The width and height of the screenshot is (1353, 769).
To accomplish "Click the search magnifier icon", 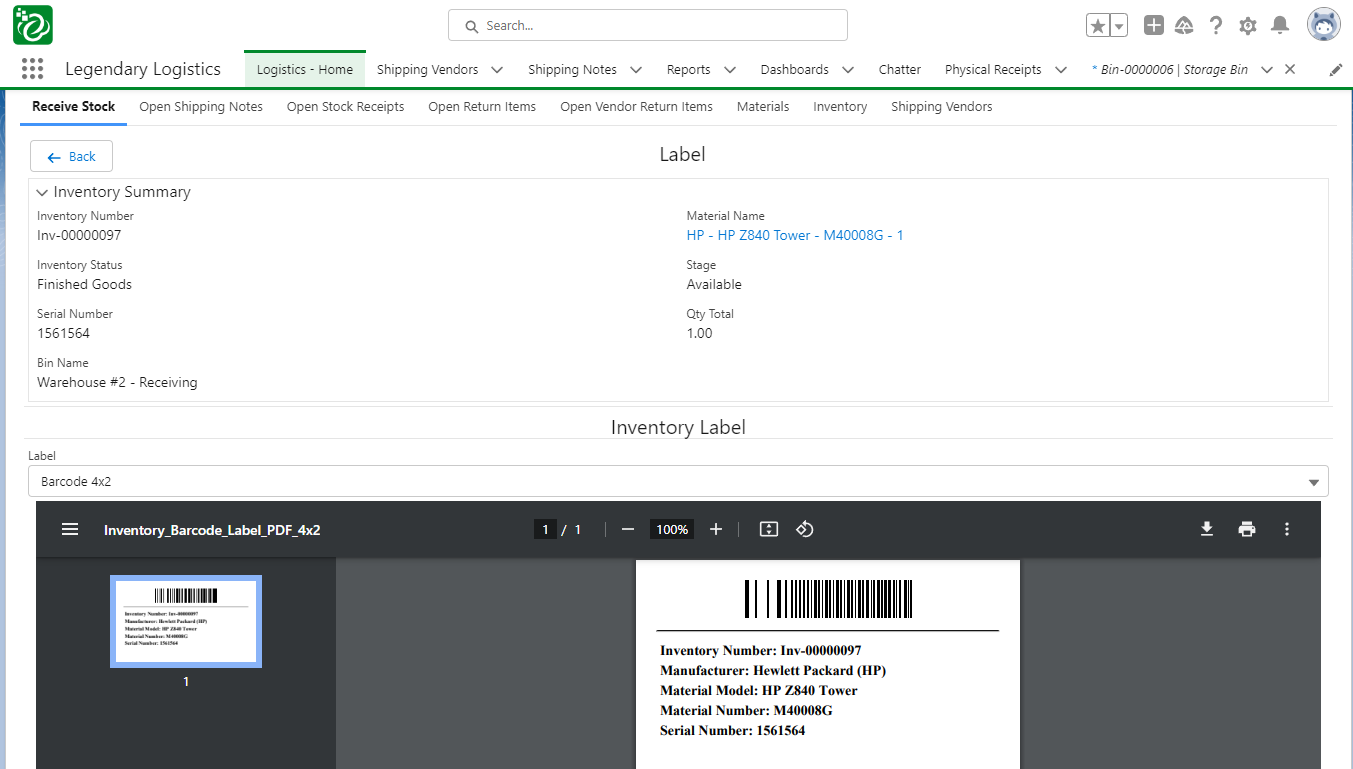I will 470,26.
